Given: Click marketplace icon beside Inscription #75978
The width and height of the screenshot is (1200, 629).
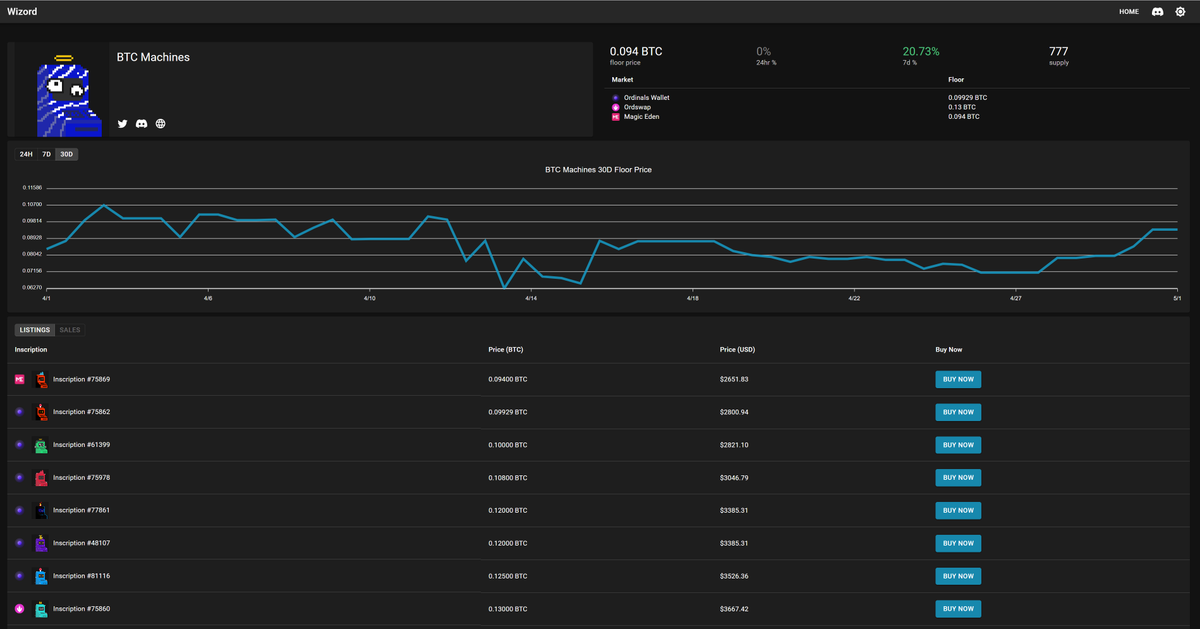Looking at the screenshot, I should [19, 478].
